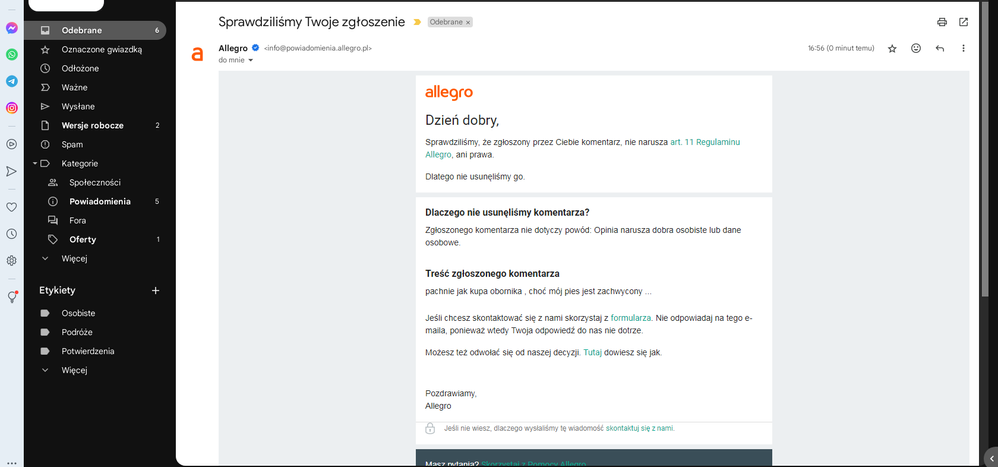Collapse the Kategorie section arrow

35,164
